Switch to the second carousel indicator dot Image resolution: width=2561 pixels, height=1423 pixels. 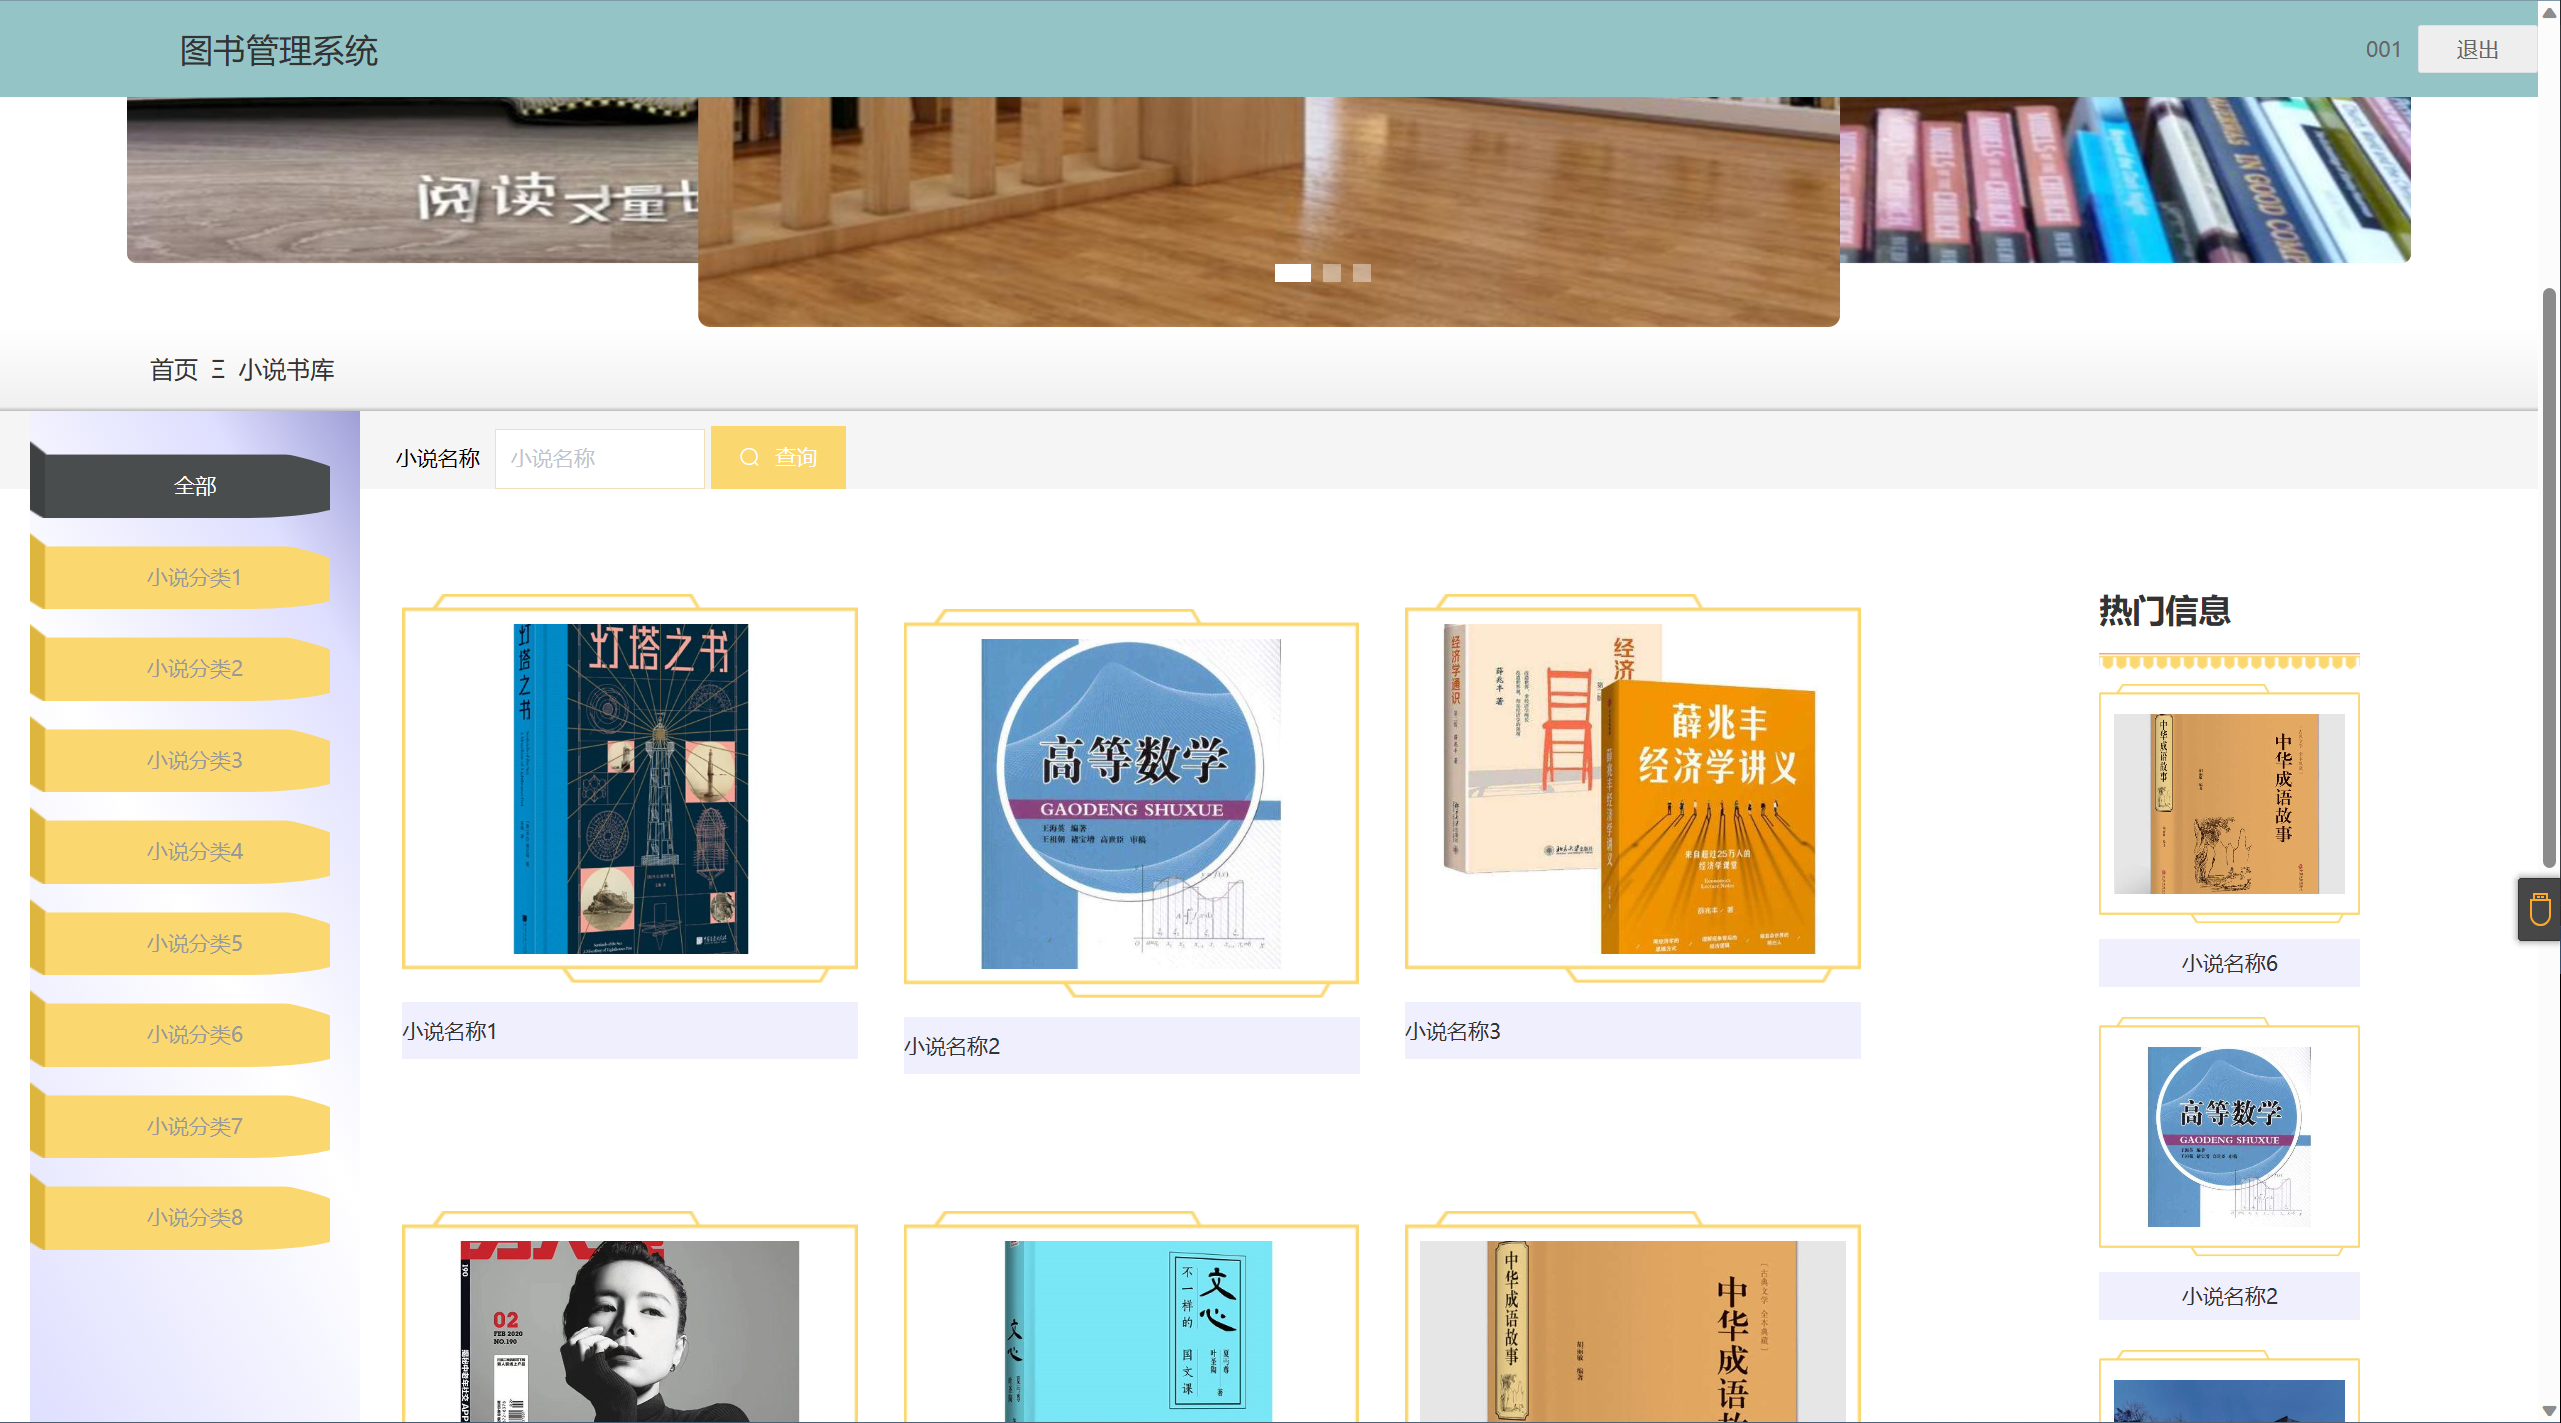[x=1331, y=273]
